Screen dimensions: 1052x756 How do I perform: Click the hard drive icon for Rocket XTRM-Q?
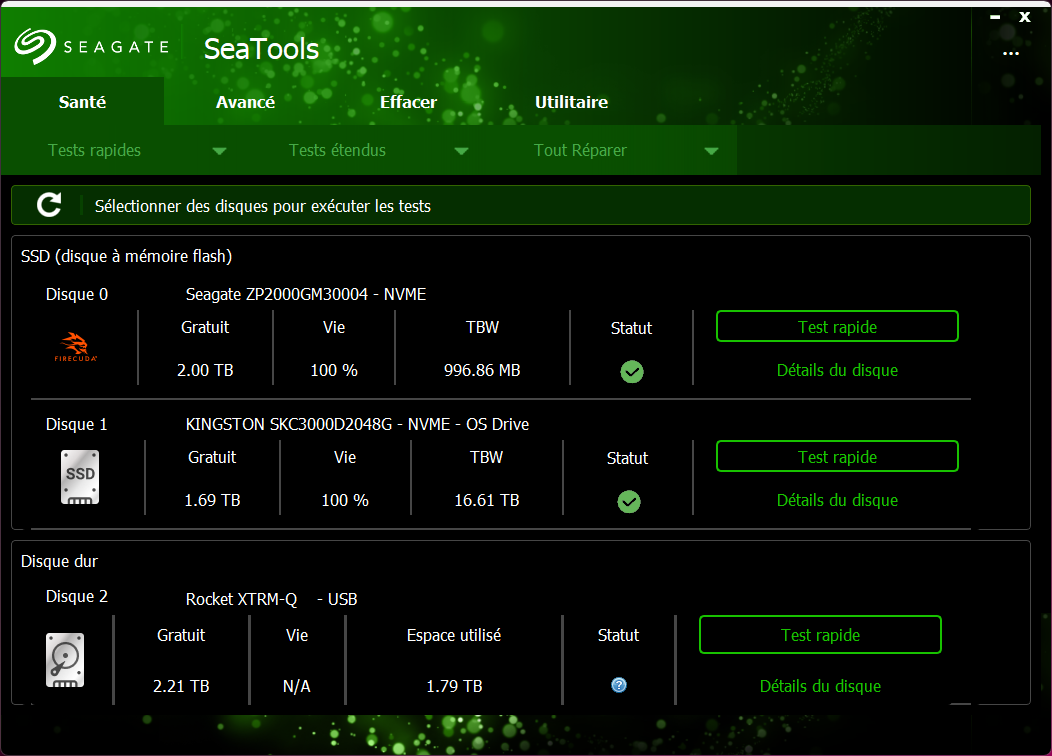coord(64,659)
